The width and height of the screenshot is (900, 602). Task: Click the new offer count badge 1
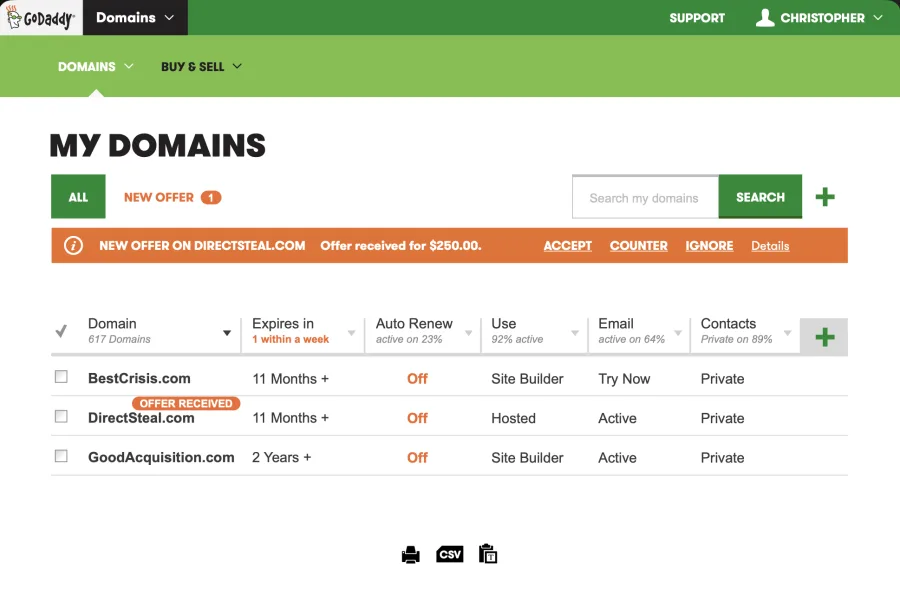tap(211, 197)
